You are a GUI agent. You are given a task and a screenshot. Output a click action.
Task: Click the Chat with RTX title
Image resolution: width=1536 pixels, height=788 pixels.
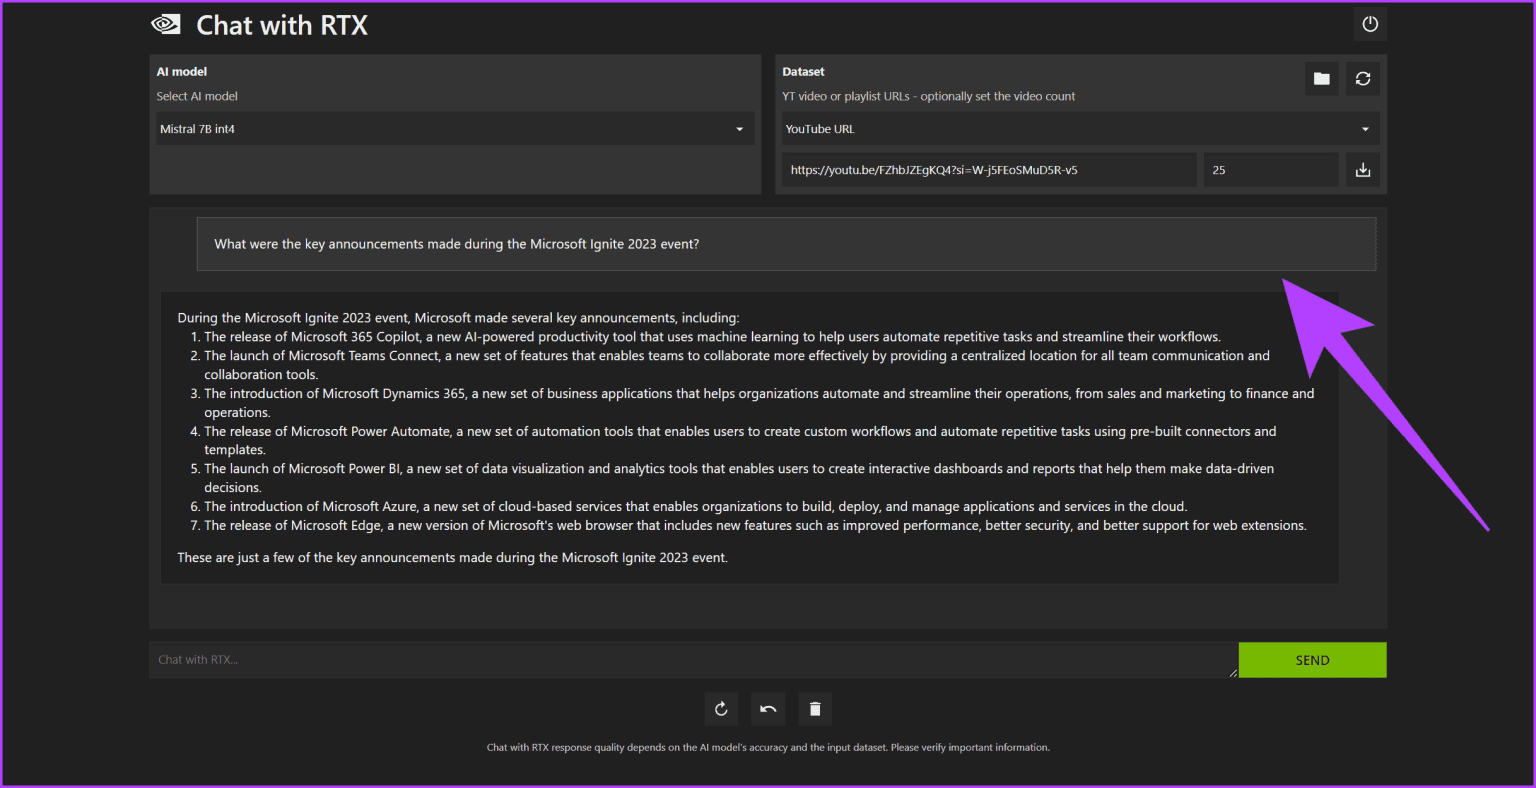[x=282, y=25]
